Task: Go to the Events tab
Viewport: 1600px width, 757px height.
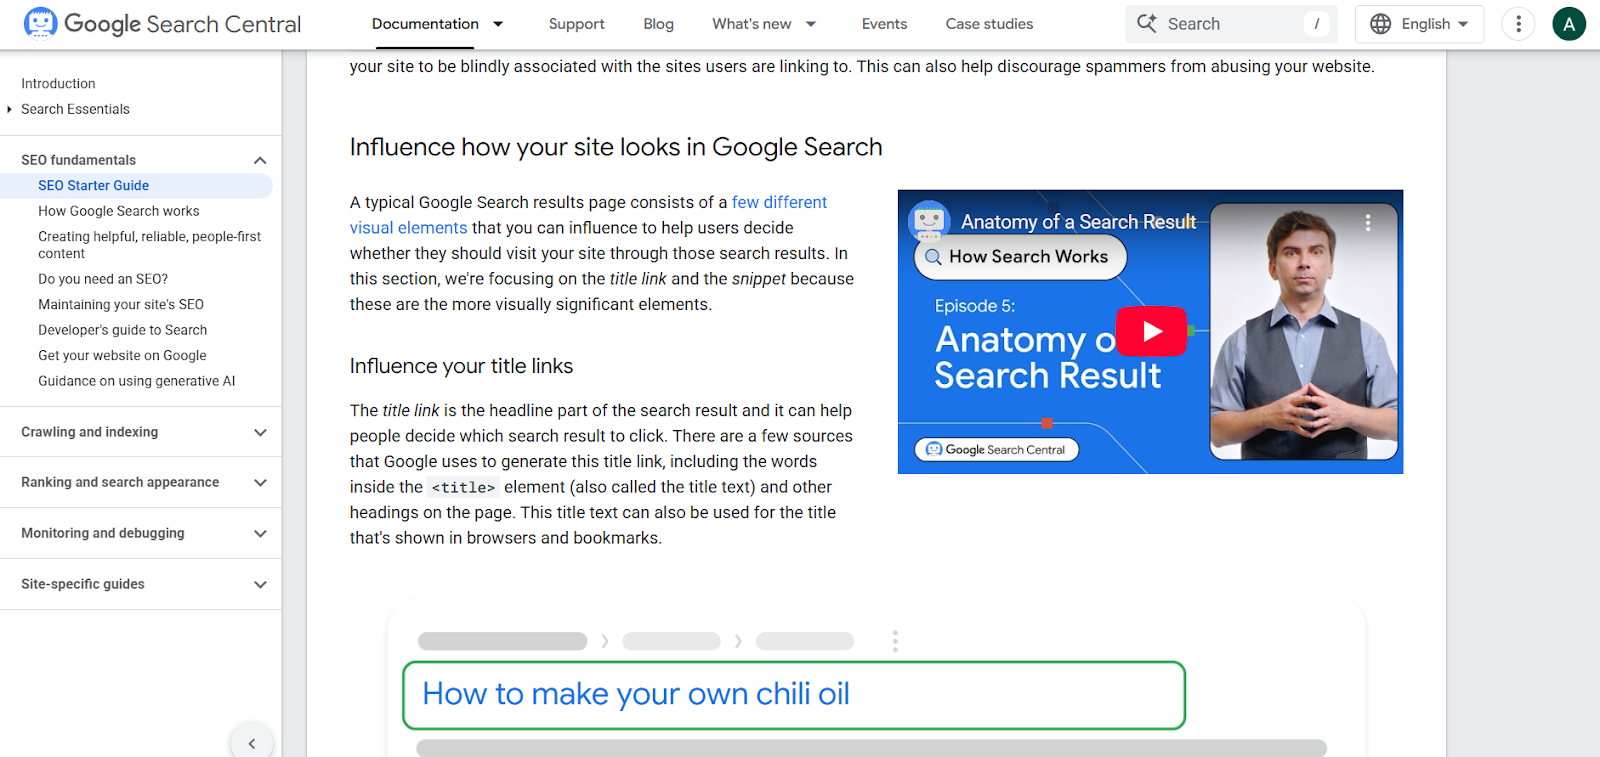Action: [884, 24]
